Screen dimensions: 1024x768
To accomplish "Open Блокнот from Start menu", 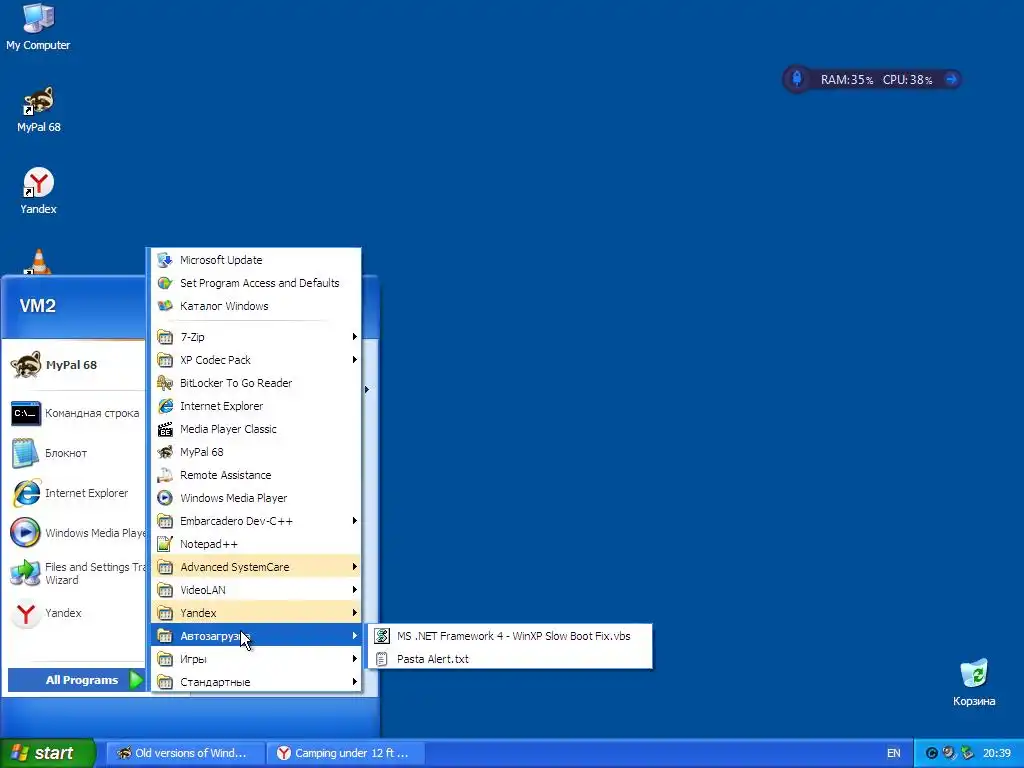I will [x=76, y=453].
